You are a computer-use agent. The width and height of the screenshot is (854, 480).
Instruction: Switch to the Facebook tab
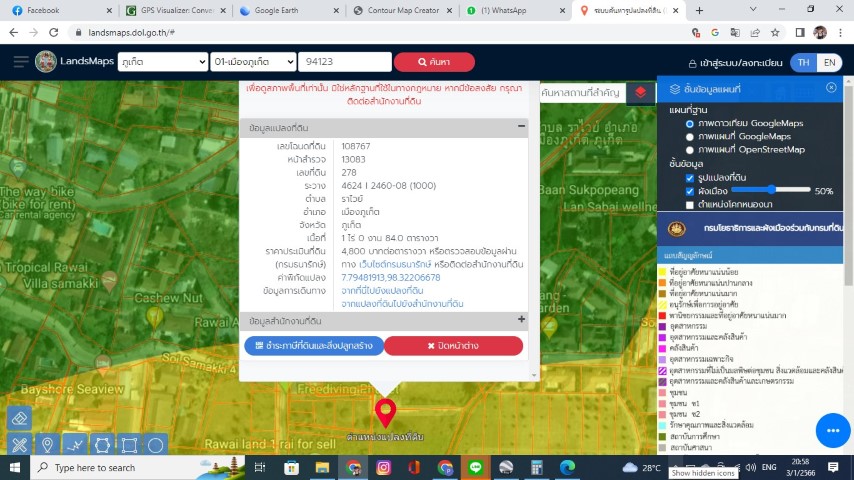[x=59, y=10]
